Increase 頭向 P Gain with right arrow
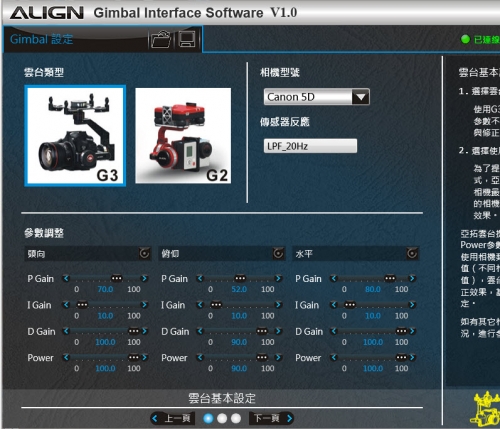Image resolution: width=500 pixels, height=429 pixels. [144, 278]
